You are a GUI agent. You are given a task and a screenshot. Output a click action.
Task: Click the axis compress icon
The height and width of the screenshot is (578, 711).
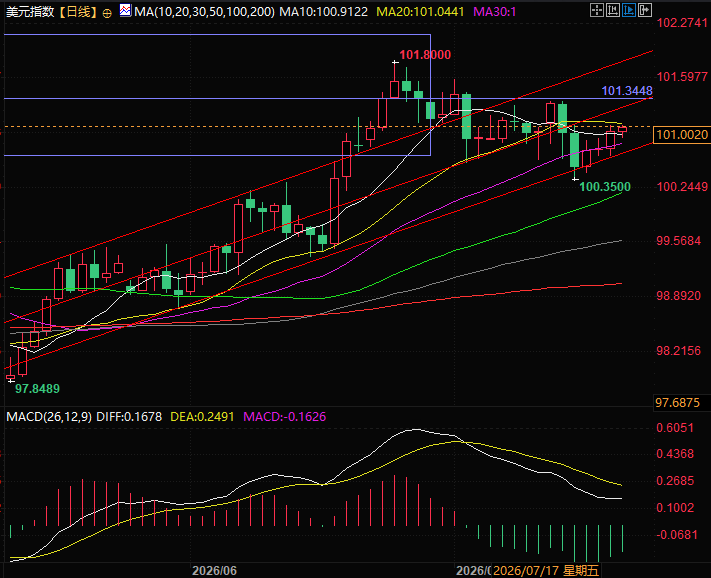click(613, 10)
